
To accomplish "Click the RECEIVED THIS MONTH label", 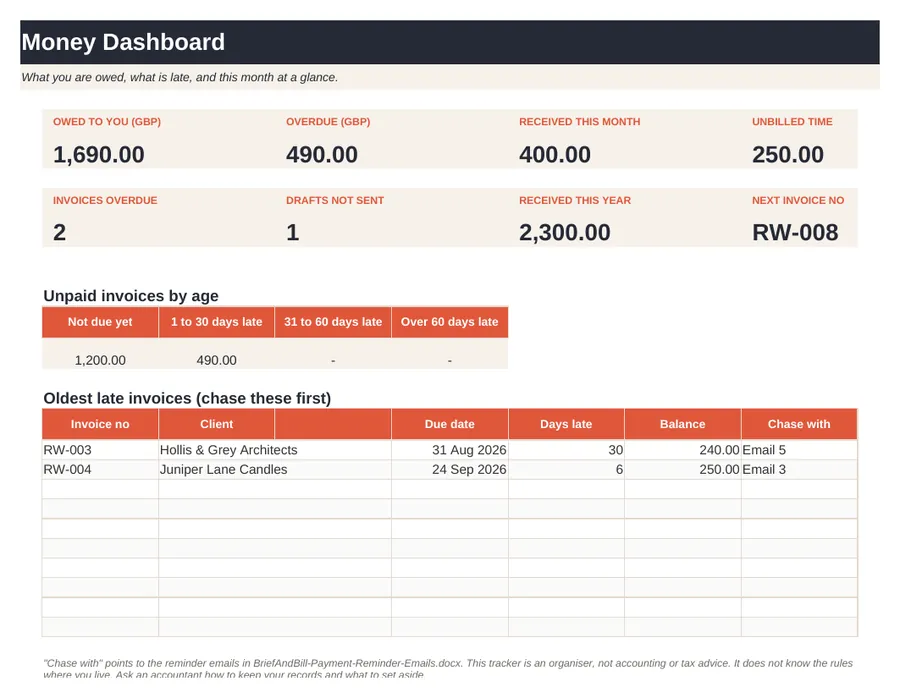I will 580,122.
